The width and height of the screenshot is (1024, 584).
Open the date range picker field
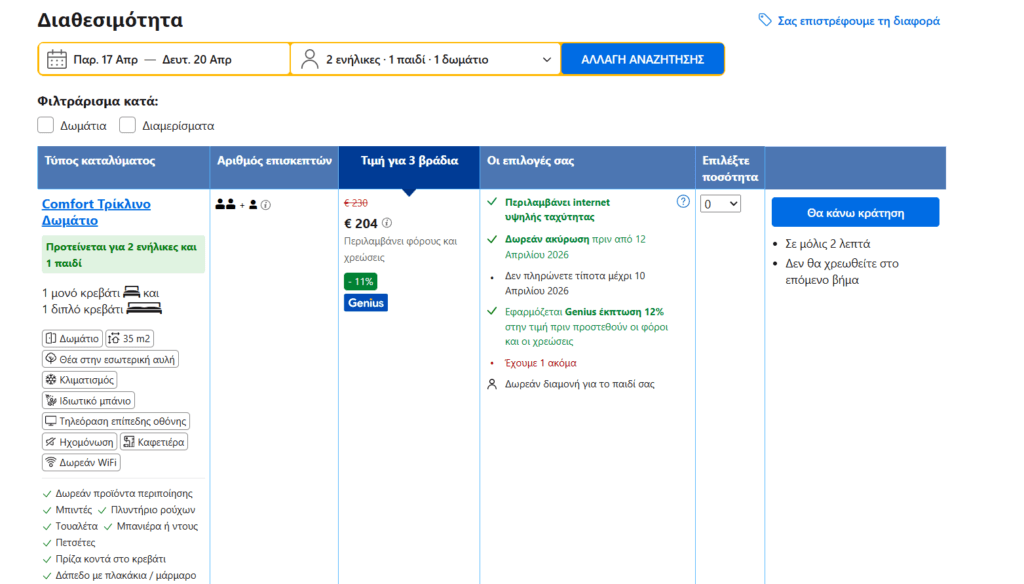click(x=164, y=59)
